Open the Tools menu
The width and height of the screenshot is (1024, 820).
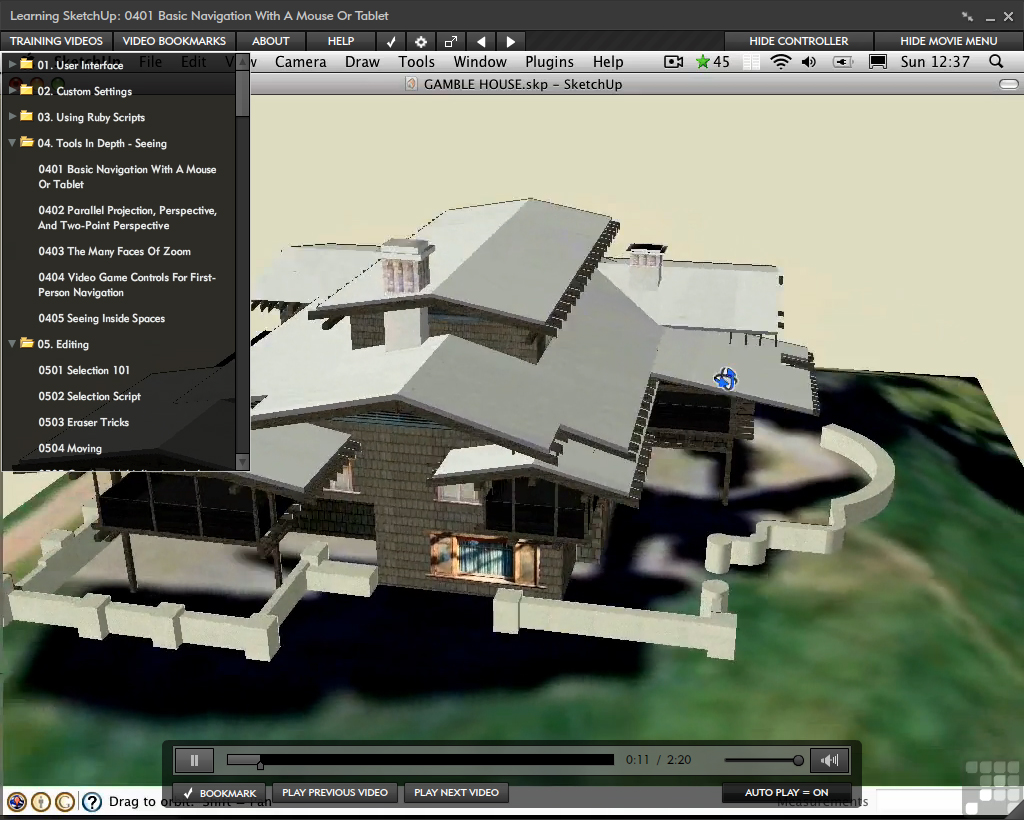417,62
